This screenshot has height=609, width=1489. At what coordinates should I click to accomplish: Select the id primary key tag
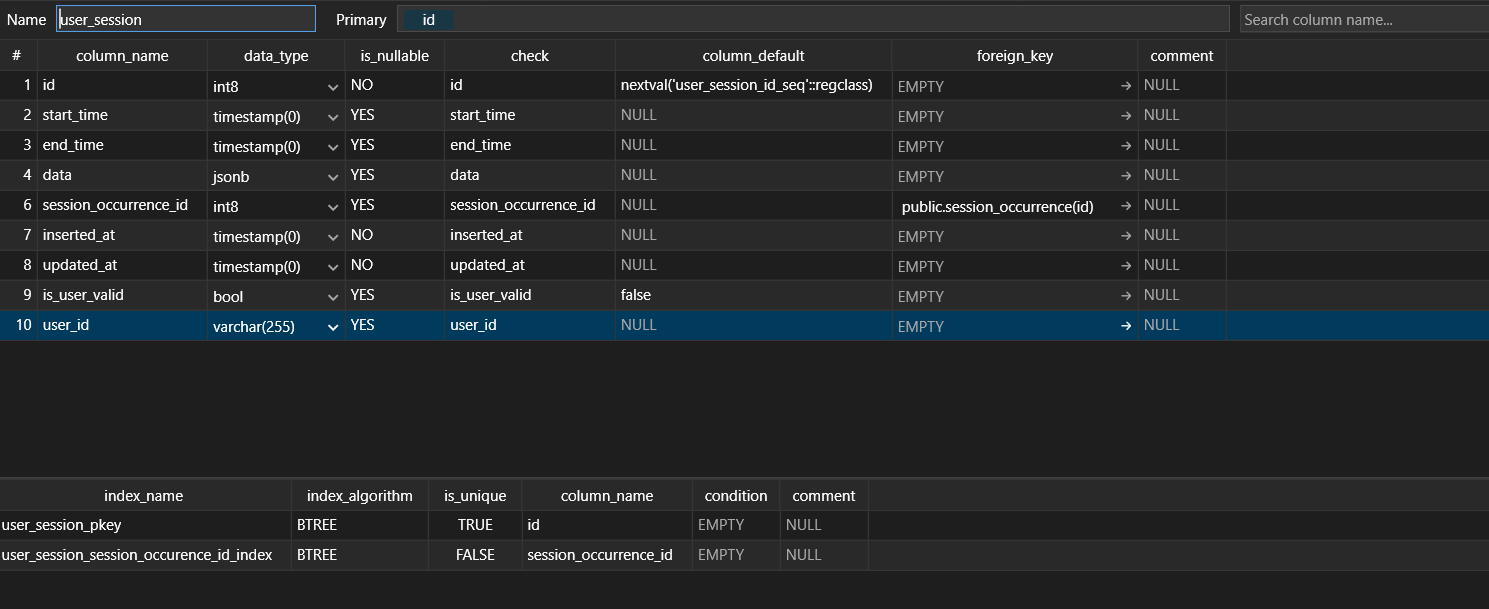pos(428,19)
